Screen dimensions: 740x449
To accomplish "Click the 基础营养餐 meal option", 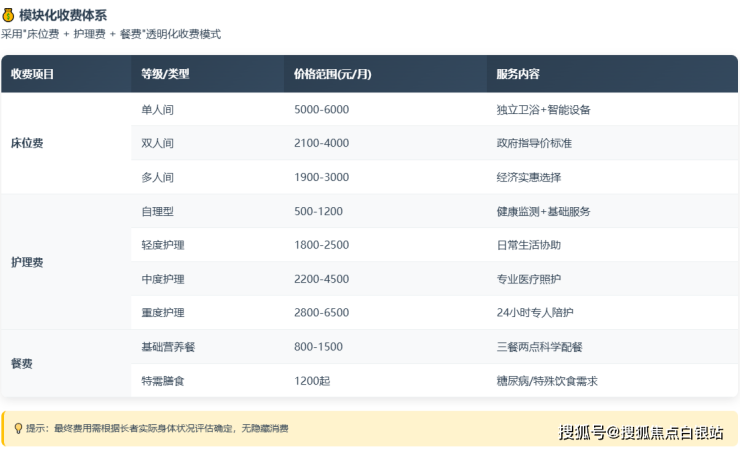I will point(168,347).
